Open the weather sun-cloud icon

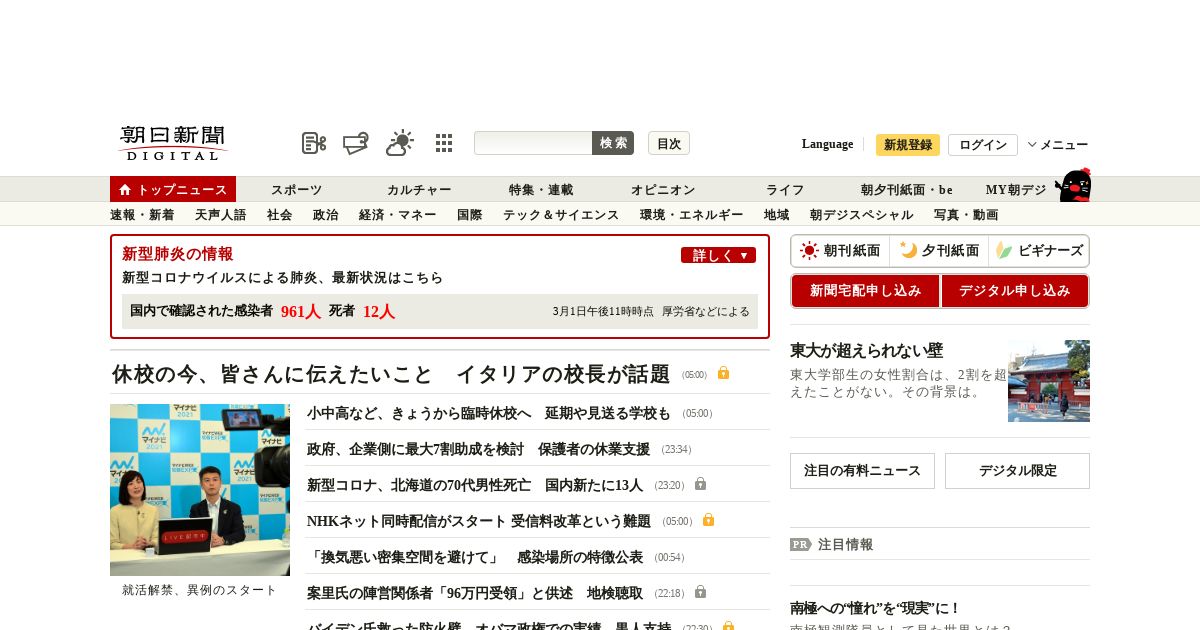(x=400, y=143)
